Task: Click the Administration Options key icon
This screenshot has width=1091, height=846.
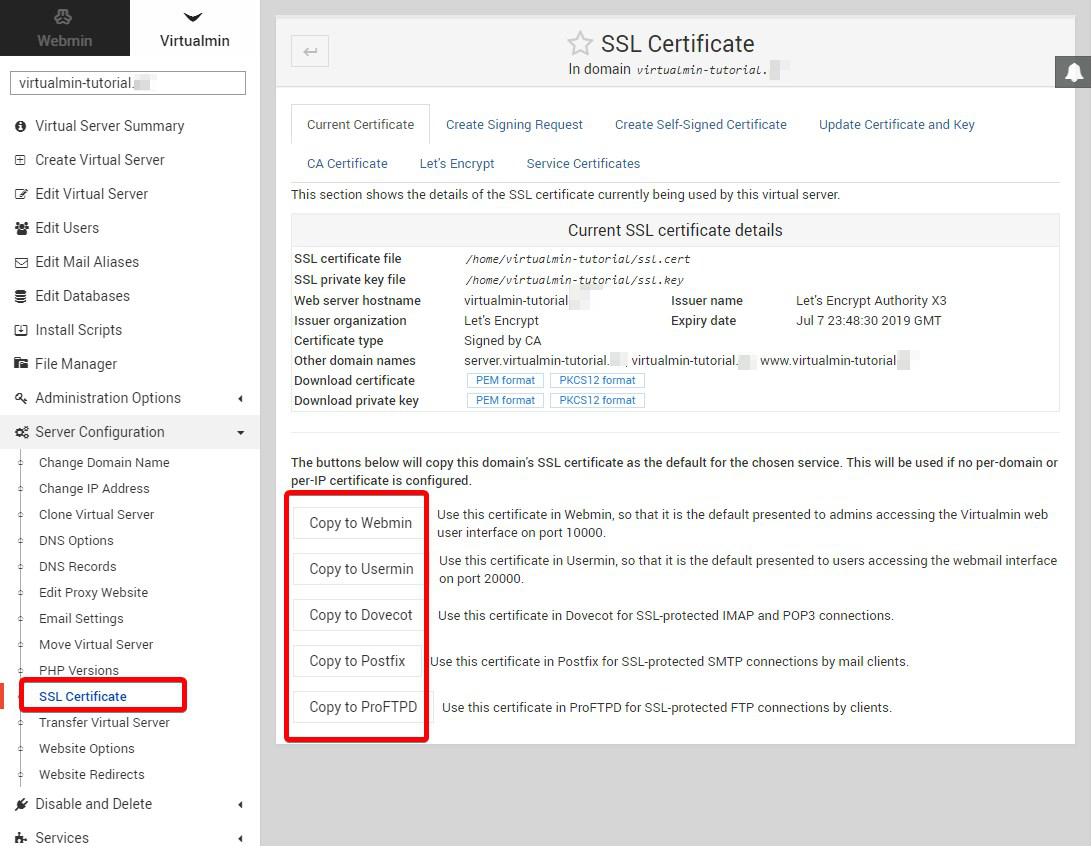Action: tap(21, 398)
